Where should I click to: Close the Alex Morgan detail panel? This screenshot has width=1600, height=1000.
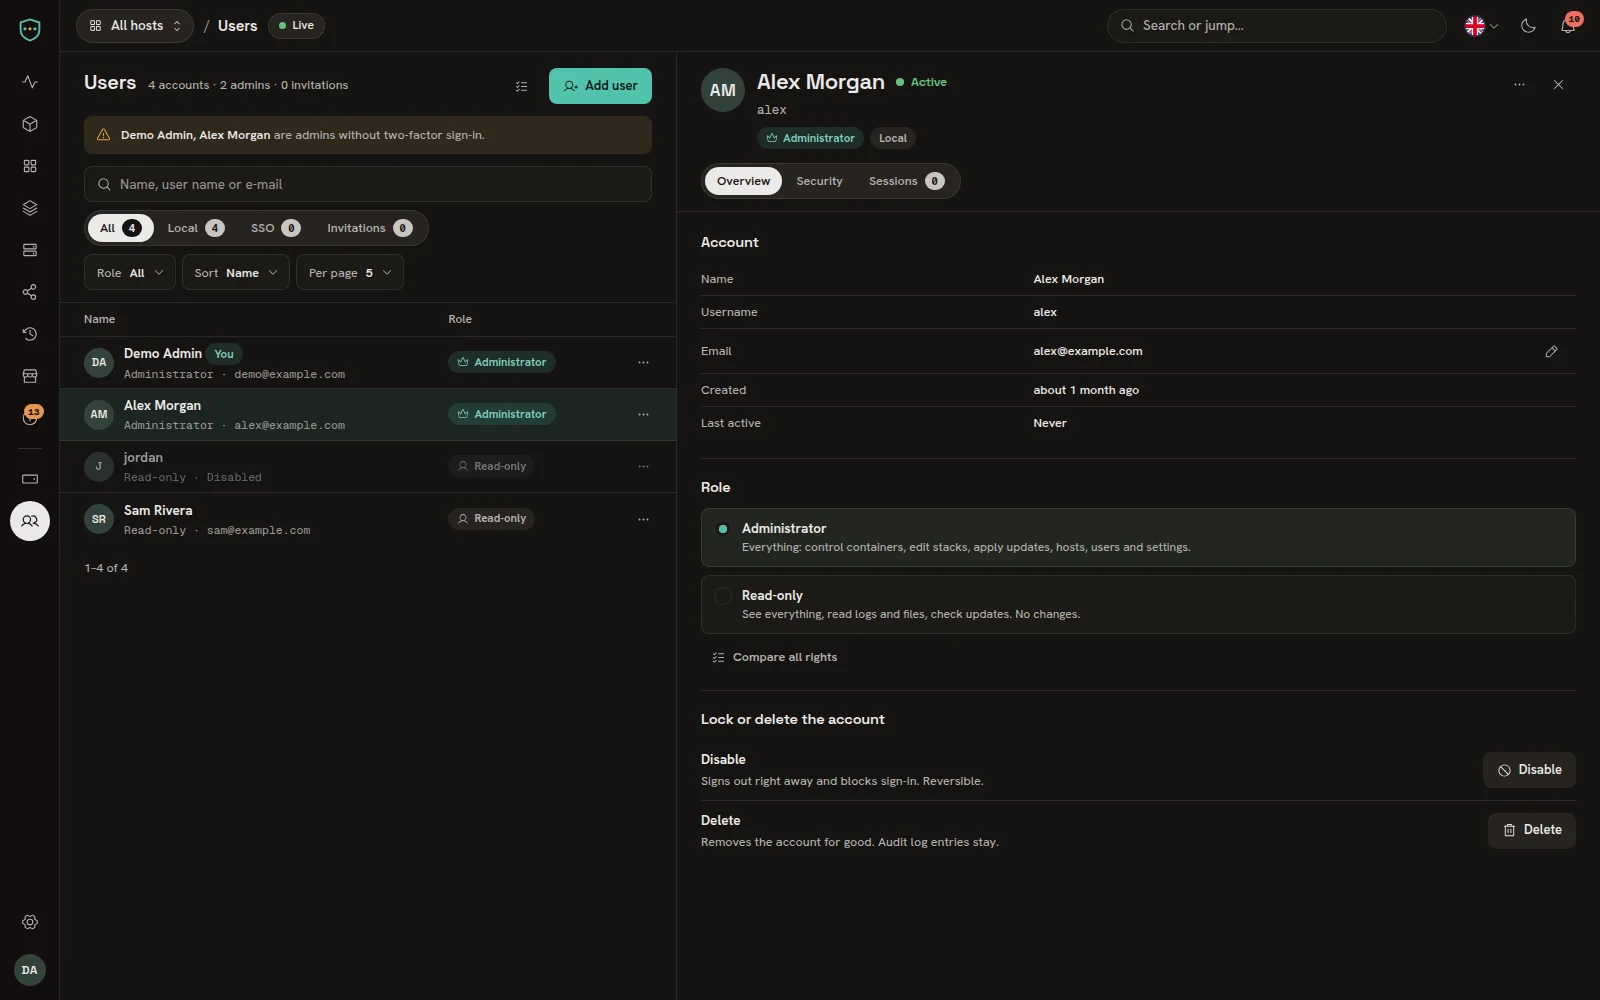1558,85
